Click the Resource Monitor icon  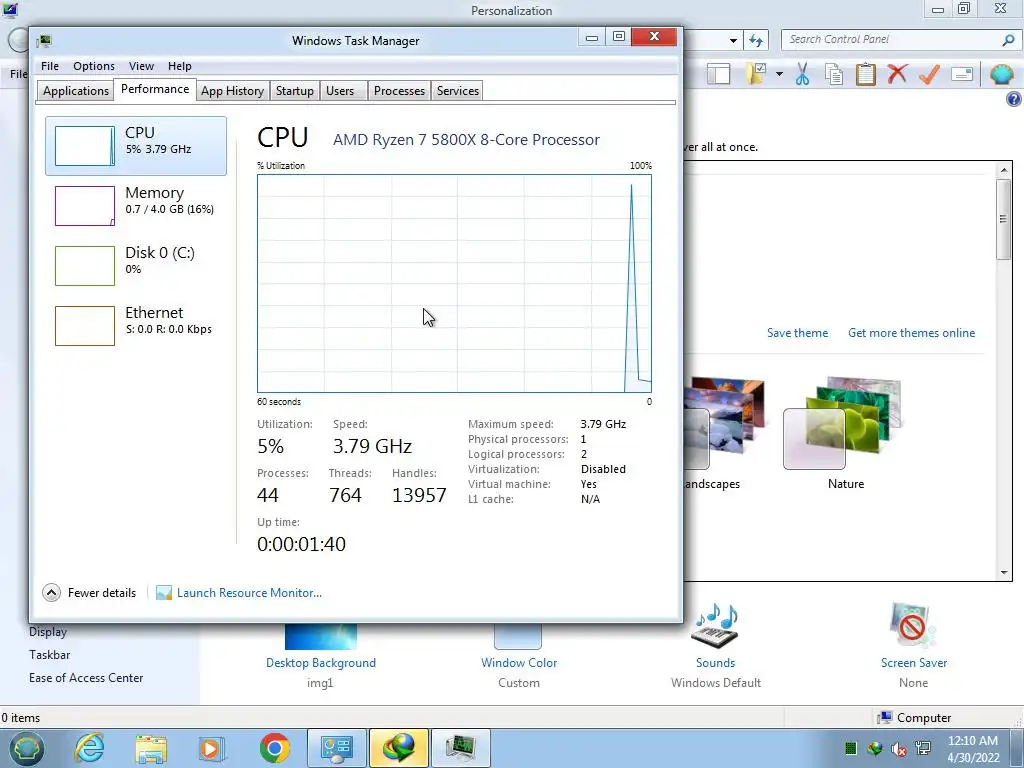[x=164, y=592]
